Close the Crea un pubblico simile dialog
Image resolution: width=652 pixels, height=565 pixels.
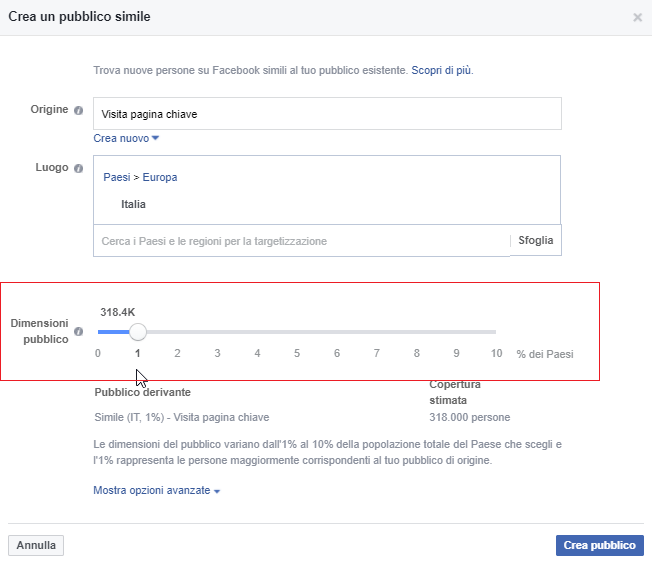click(638, 18)
